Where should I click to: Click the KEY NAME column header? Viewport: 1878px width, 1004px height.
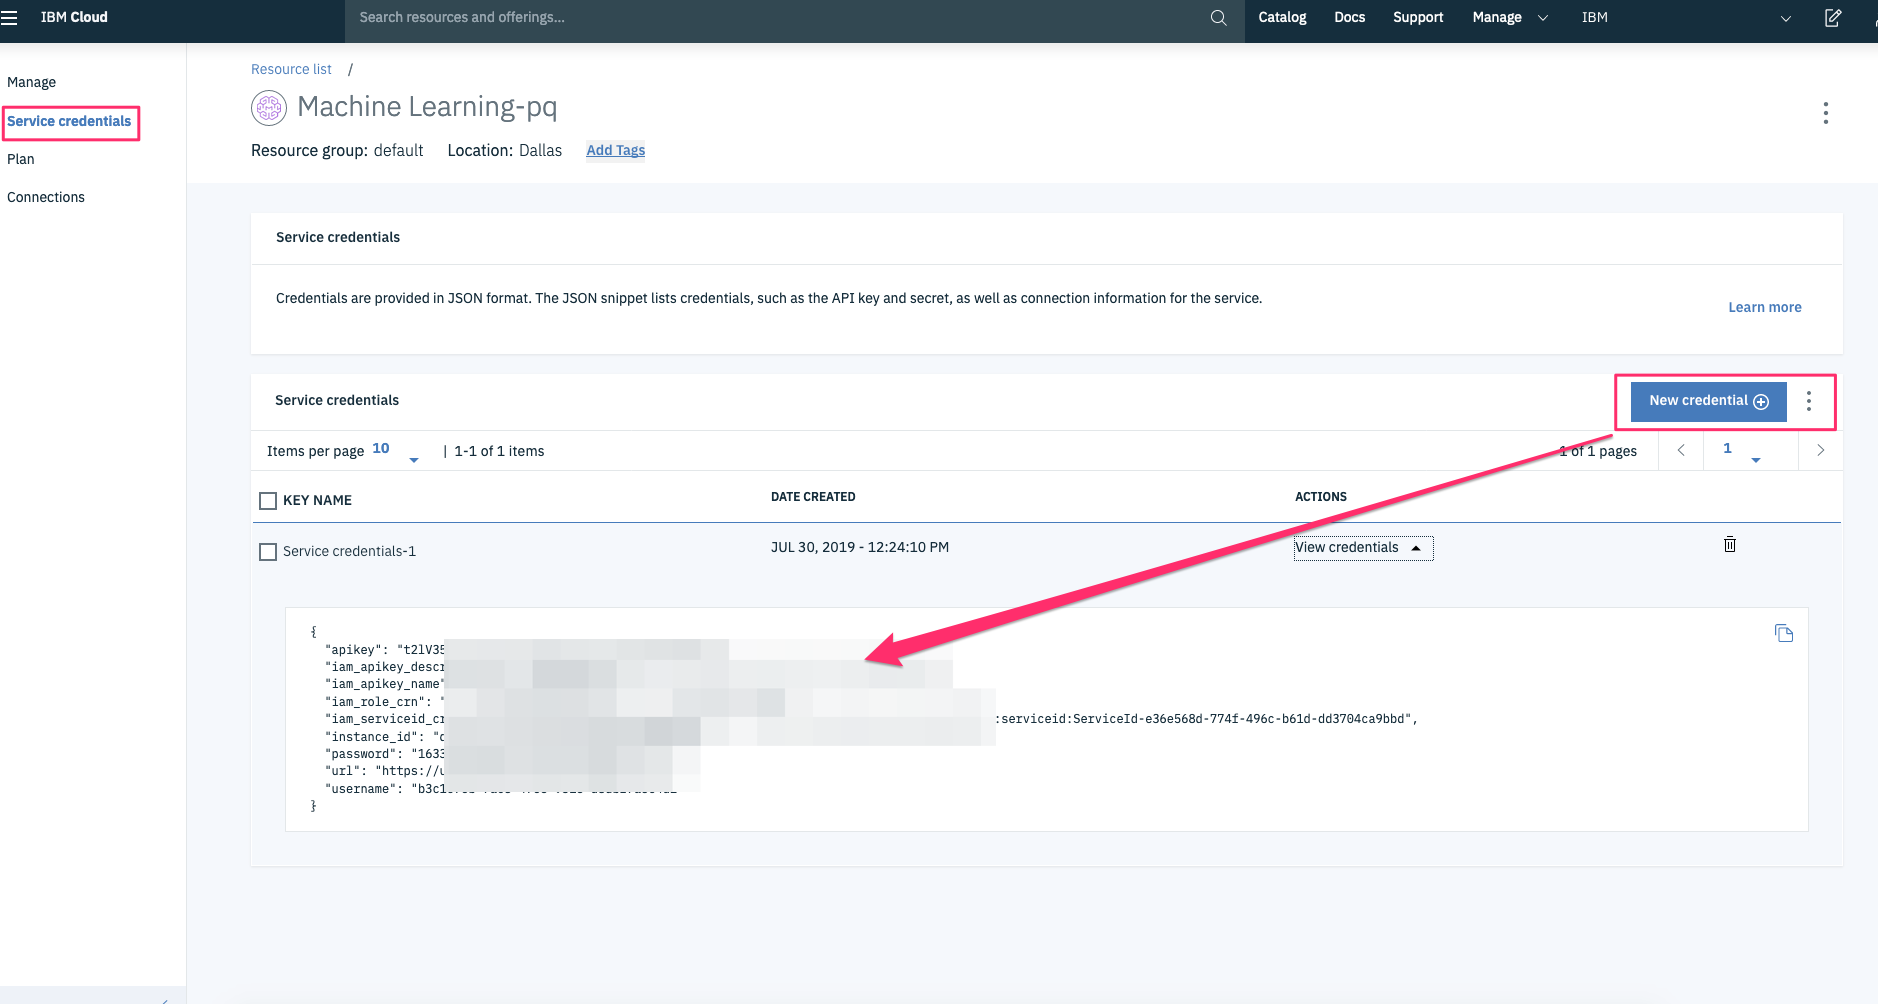(317, 500)
